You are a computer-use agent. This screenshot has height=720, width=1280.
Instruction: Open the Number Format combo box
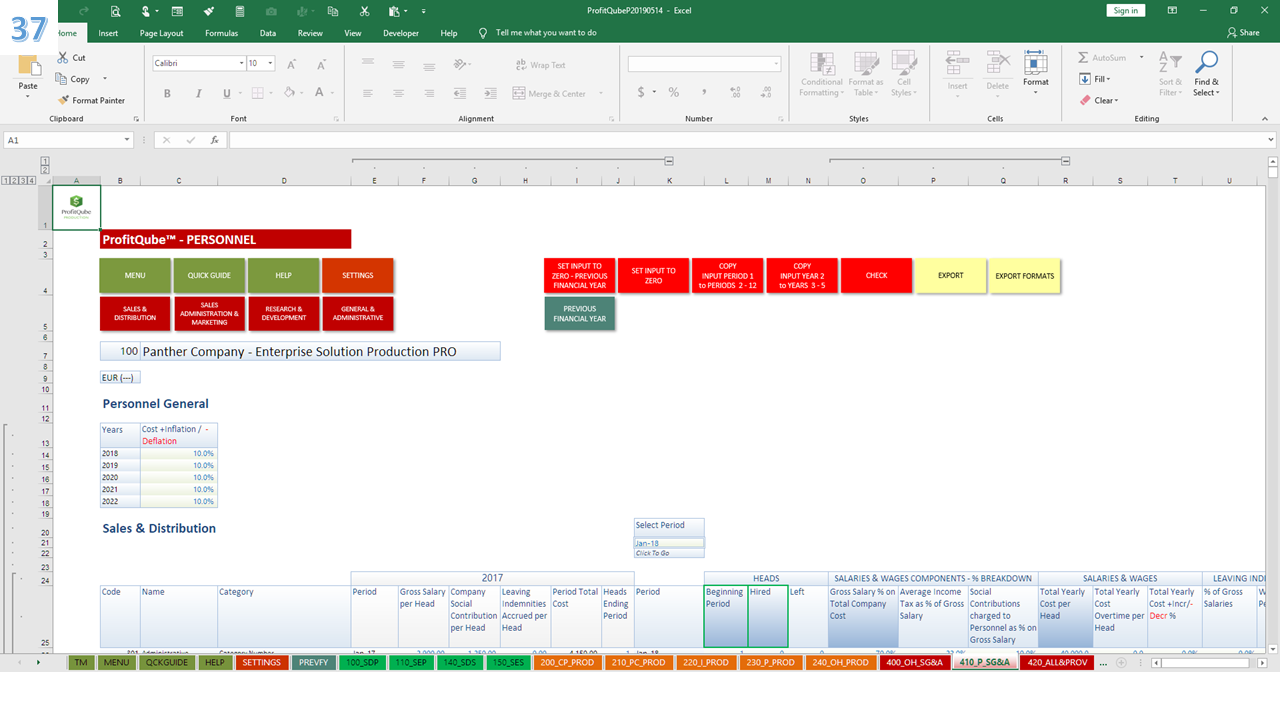tap(704, 63)
